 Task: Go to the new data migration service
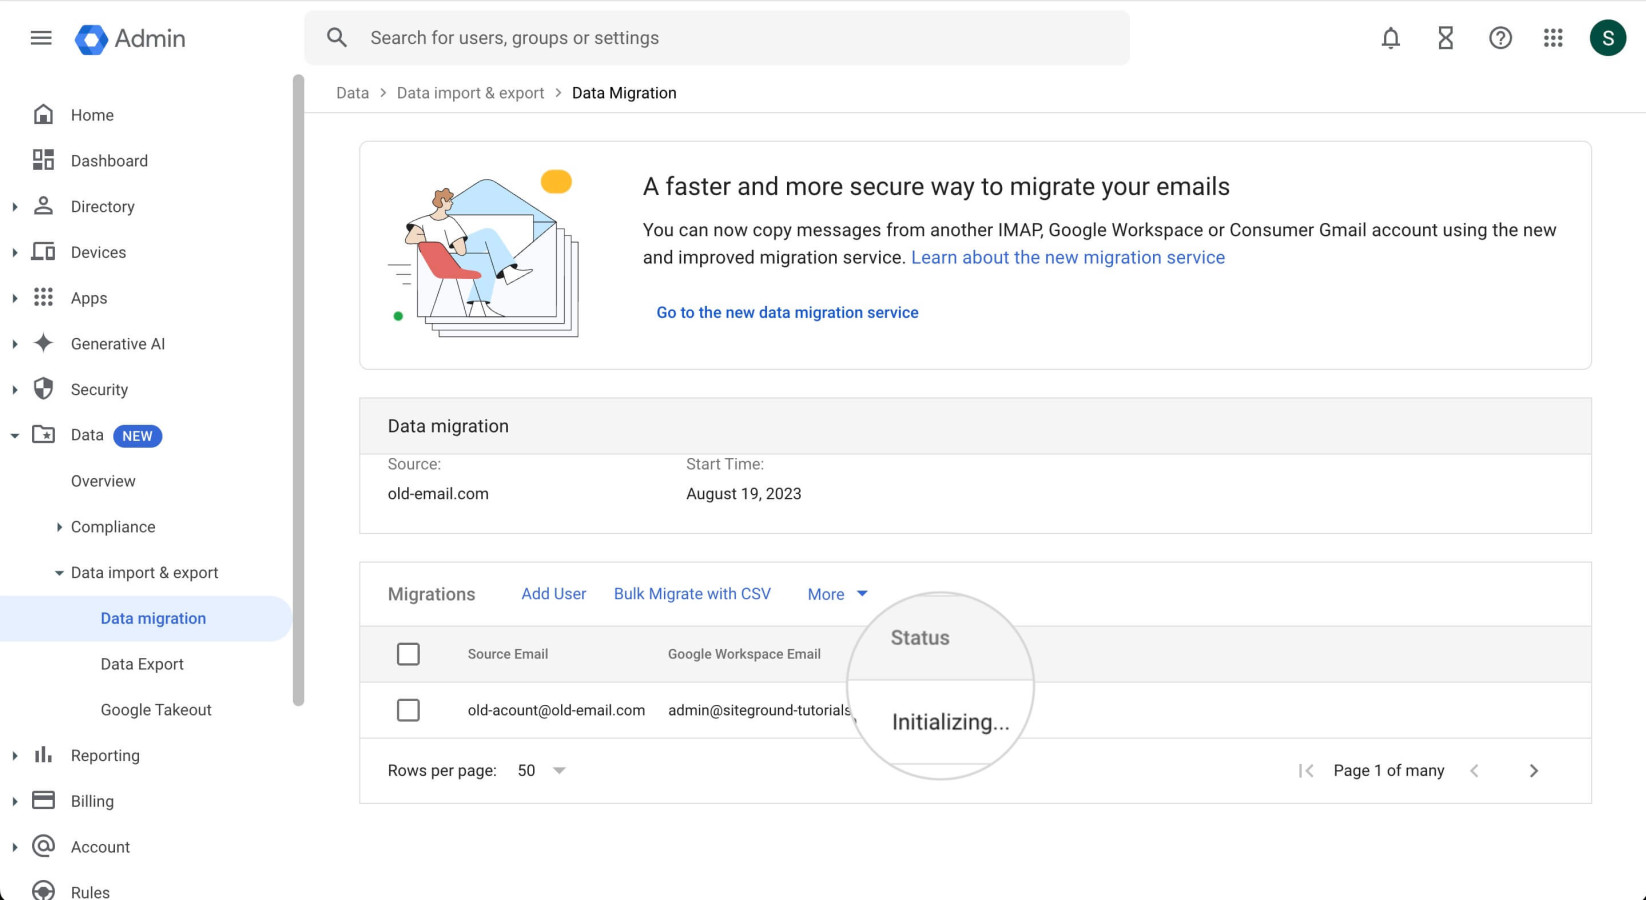(x=787, y=312)
